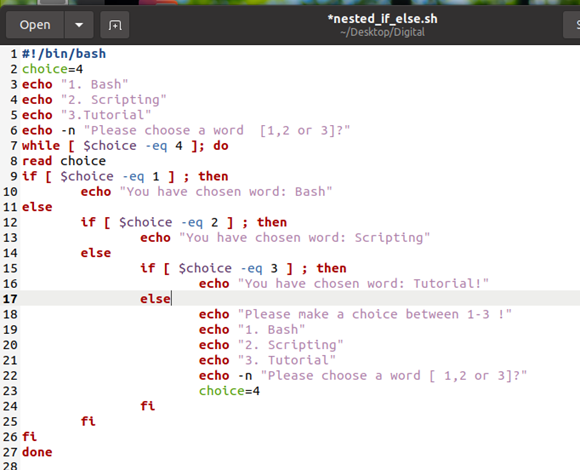
Task: Click the 'fi' on line 24
Action: pos(148,406)
